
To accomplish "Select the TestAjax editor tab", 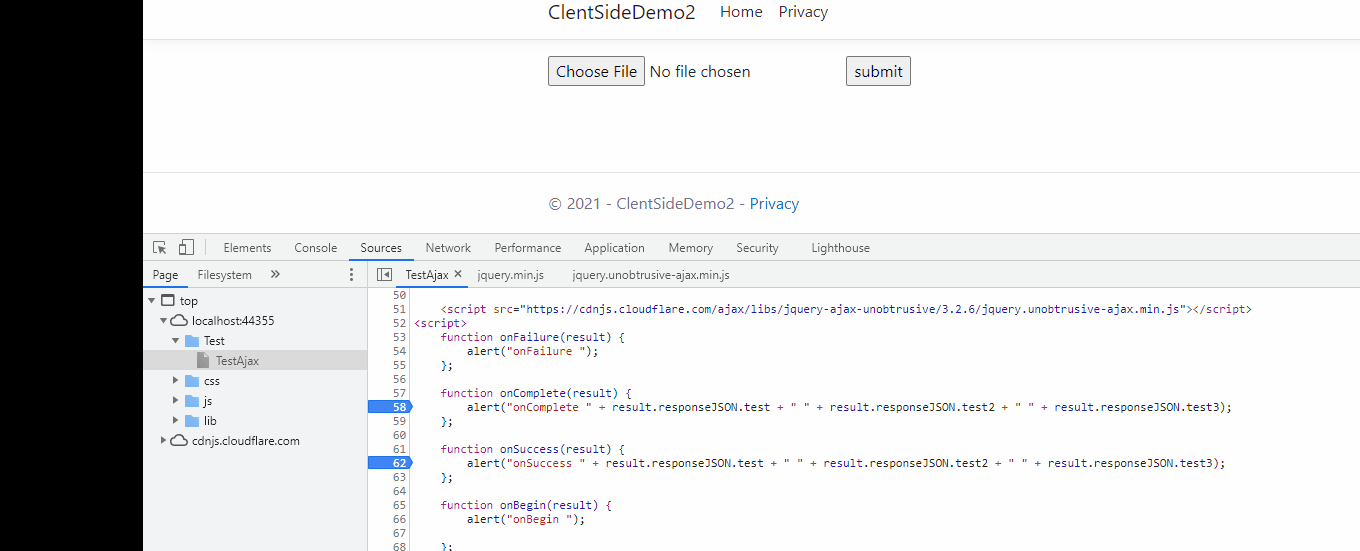I will coord(427,275).
